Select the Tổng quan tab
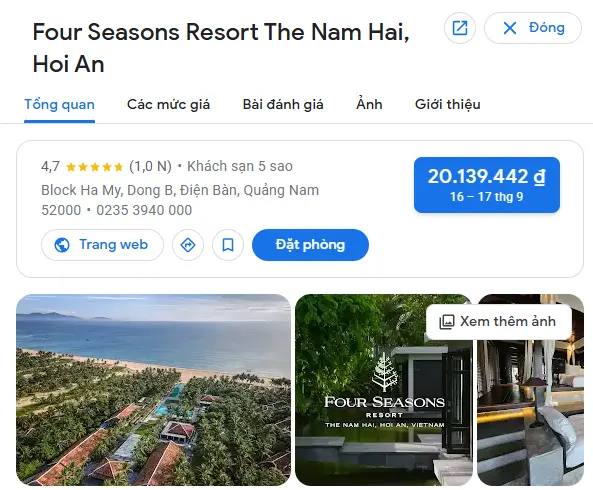 [59, 104]
